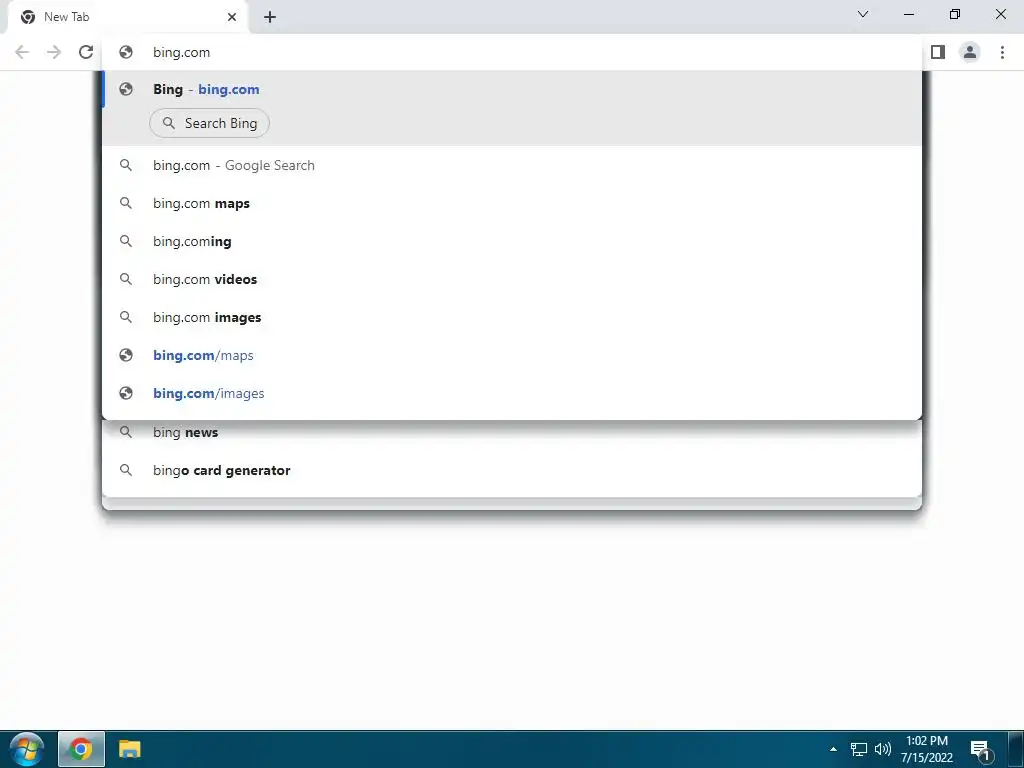1024x768 pixels.
Task: Open a new tab with plus button
Action: [270, 17]
